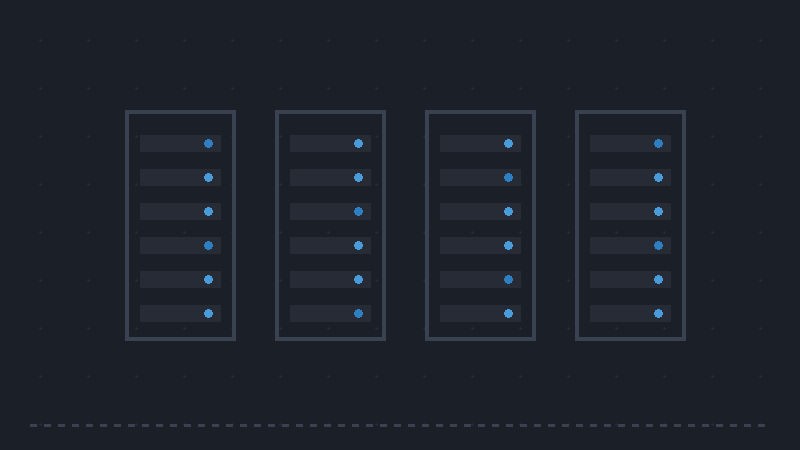Image resolution: width=800 pixels, height=450 pixels.
Task: Click third slot LED in second rack
Action: [359, 212]
